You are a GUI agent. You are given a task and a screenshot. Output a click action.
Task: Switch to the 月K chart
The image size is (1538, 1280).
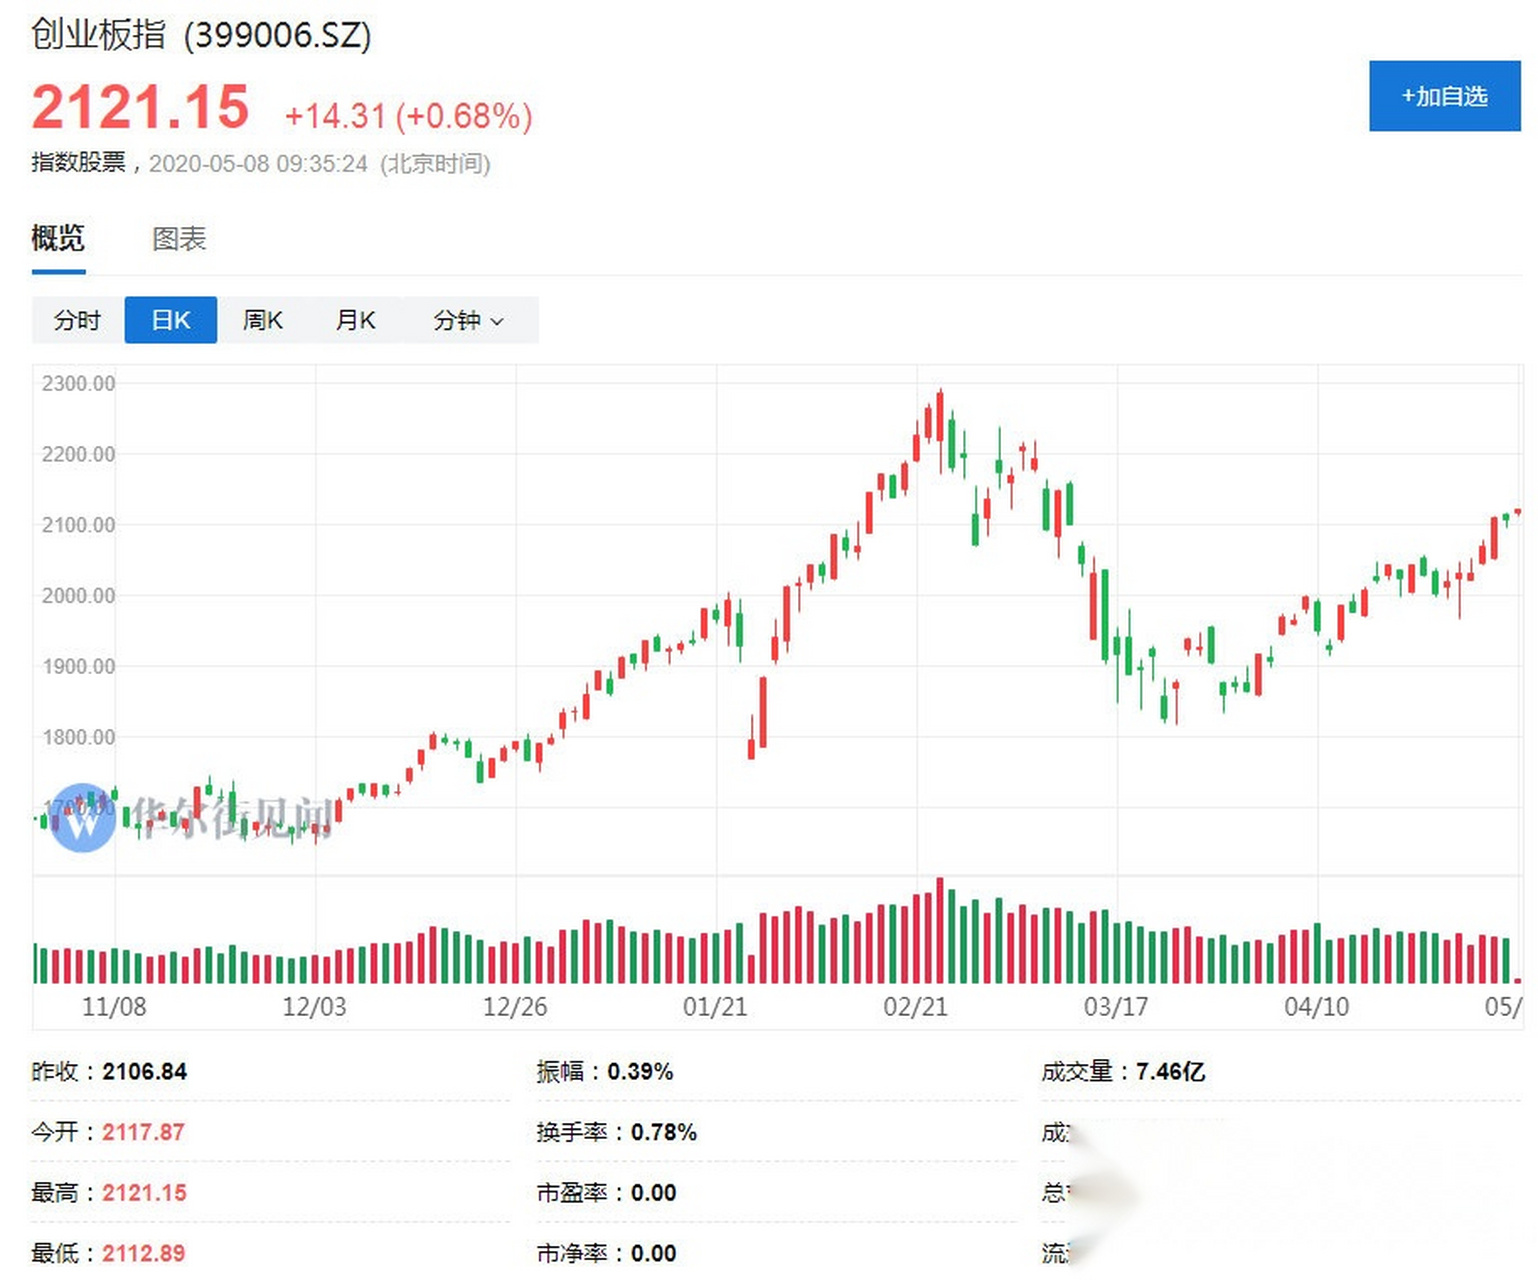356,320
